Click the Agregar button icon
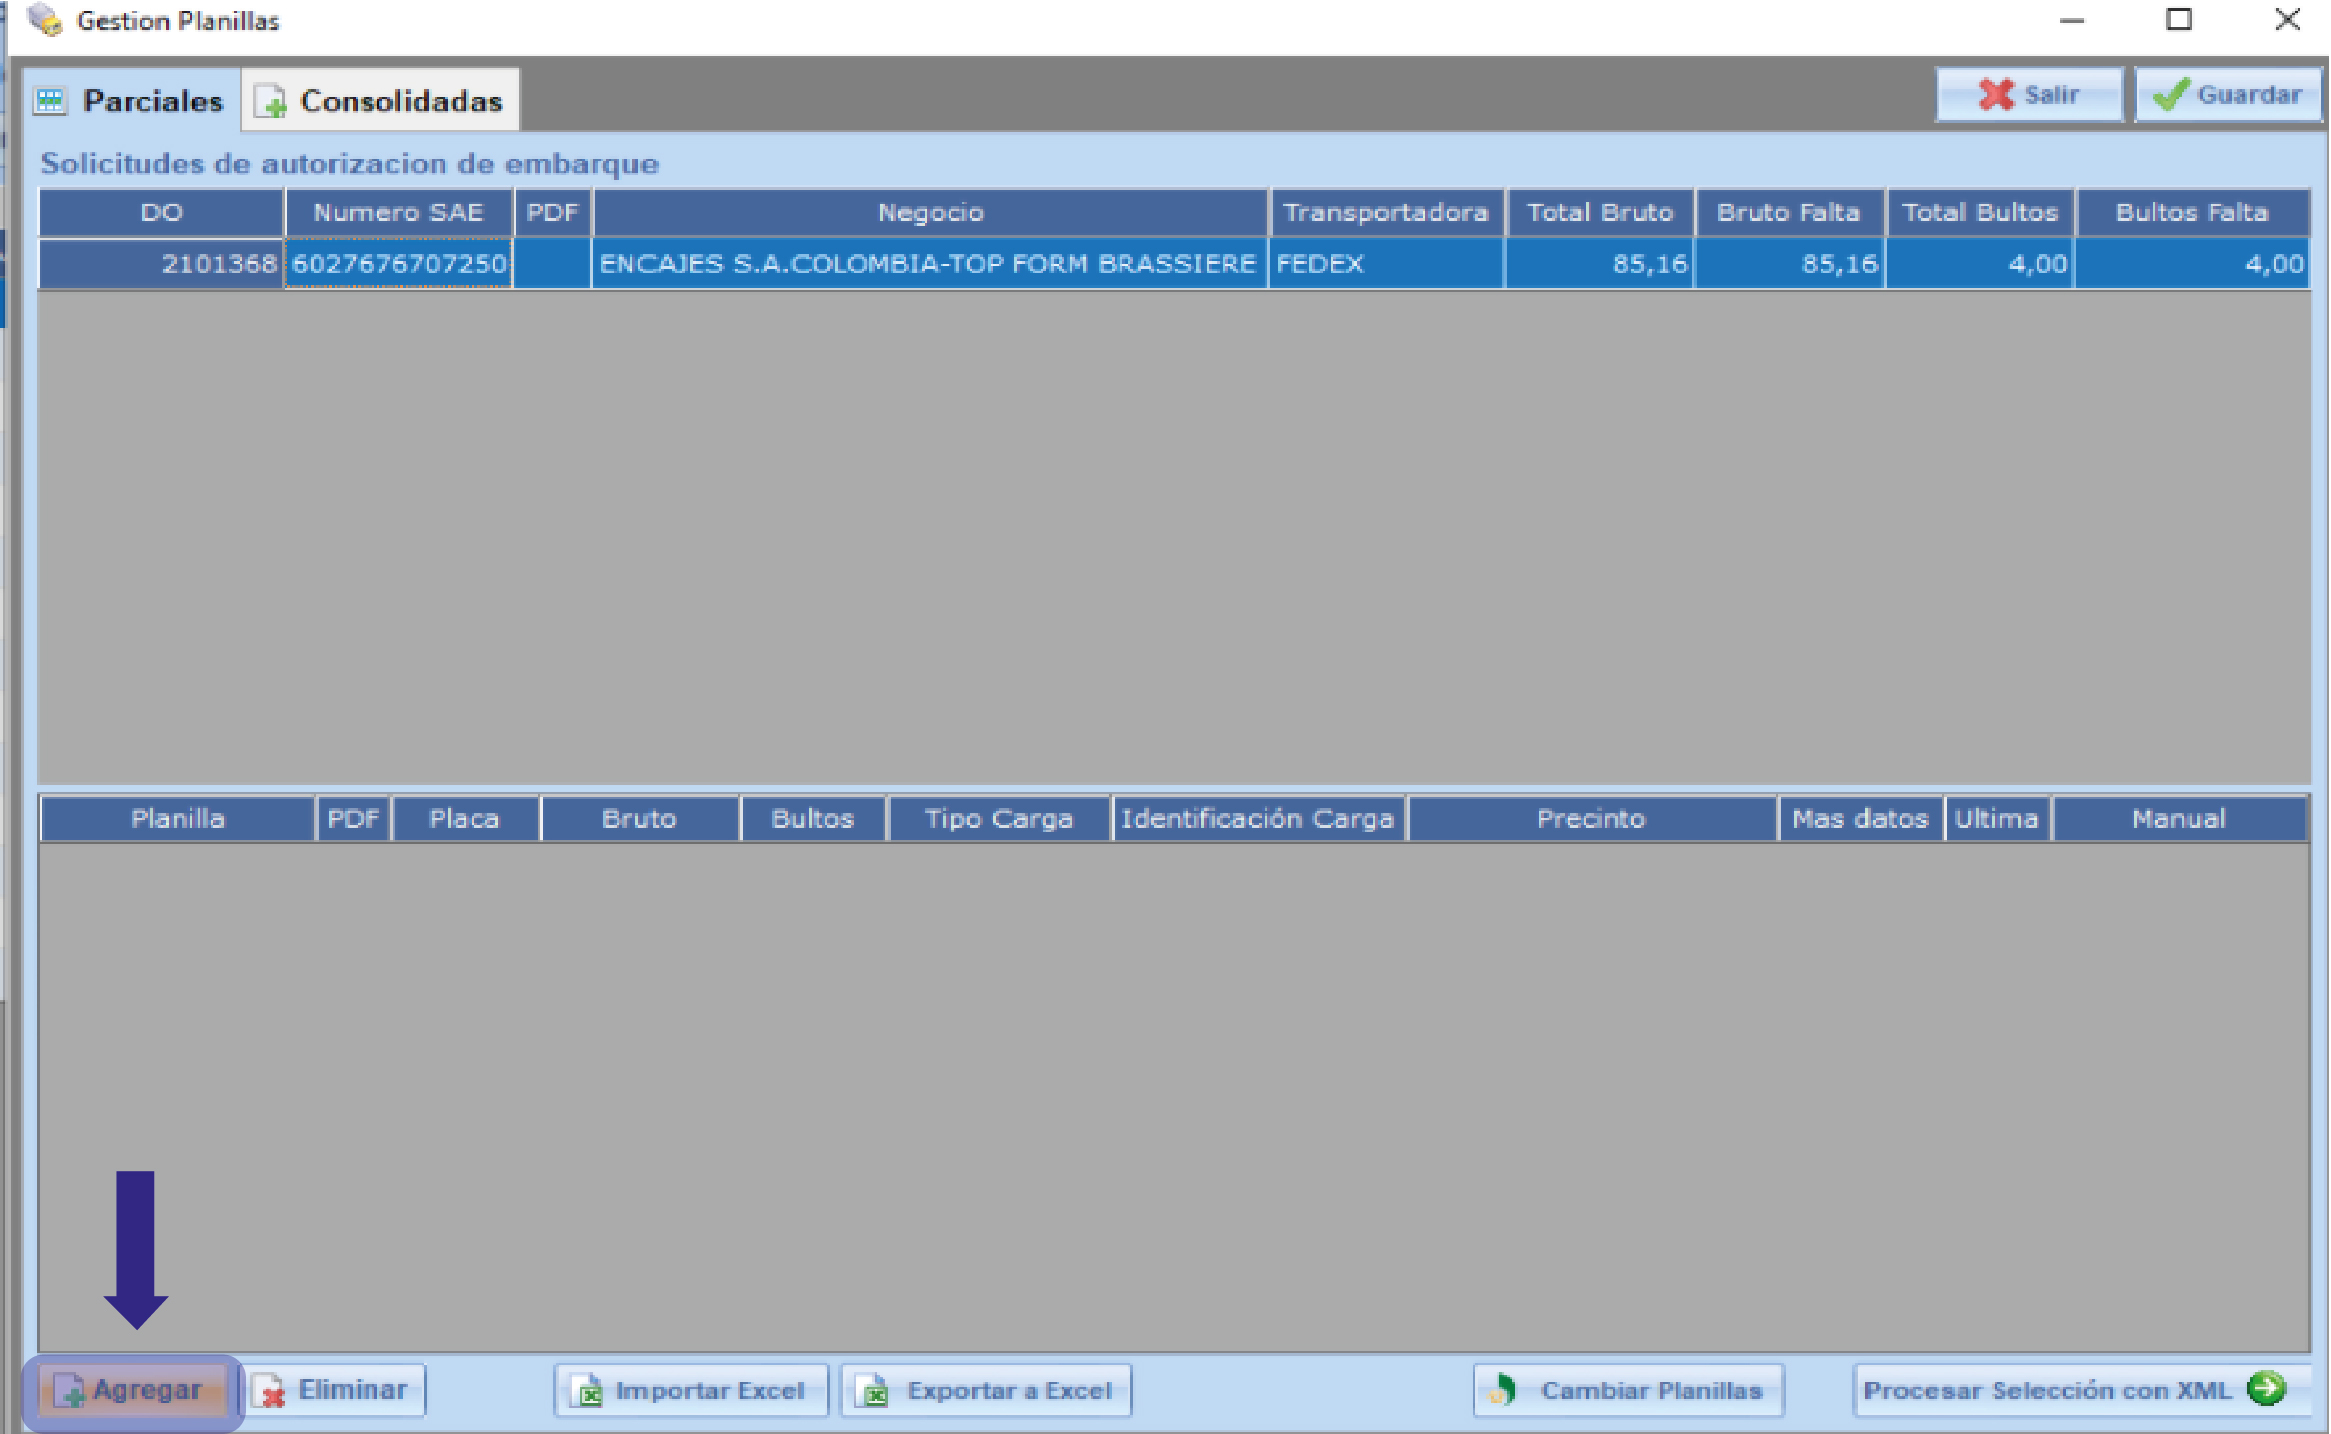This screenshot has width=2331, height=1434. click(68, 1391)
